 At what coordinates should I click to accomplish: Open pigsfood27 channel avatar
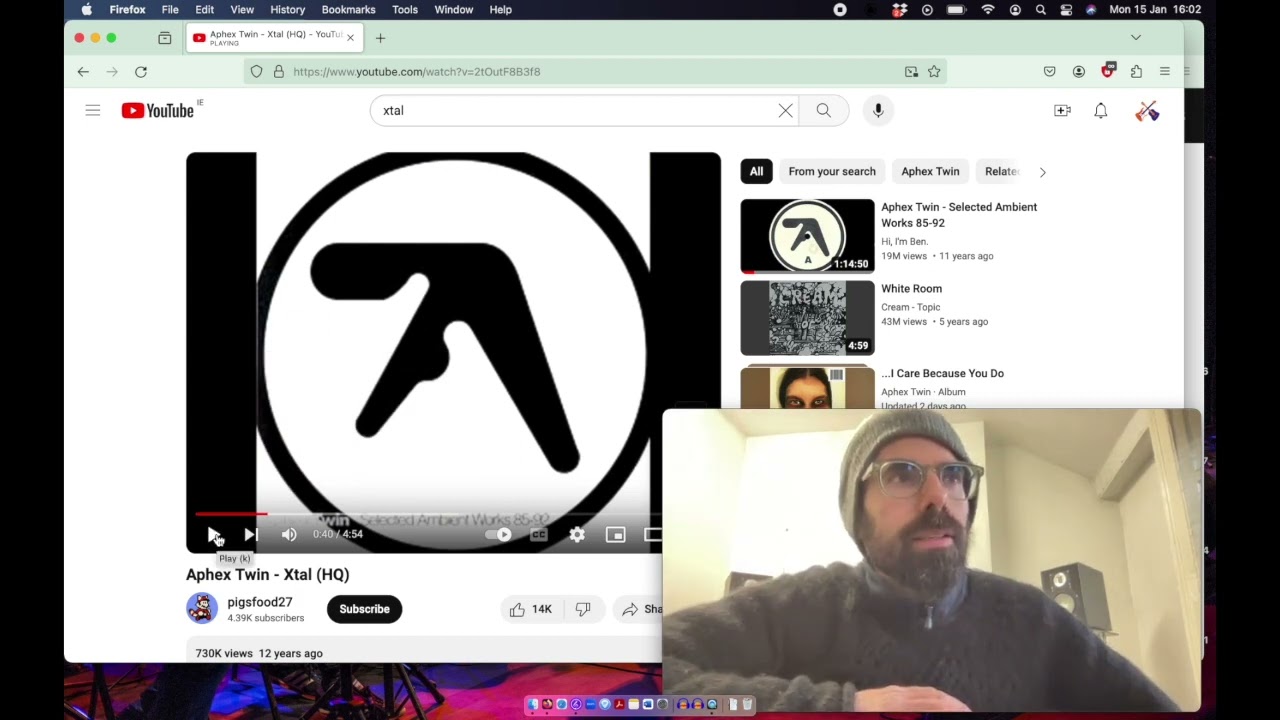(x=202, y=609)
